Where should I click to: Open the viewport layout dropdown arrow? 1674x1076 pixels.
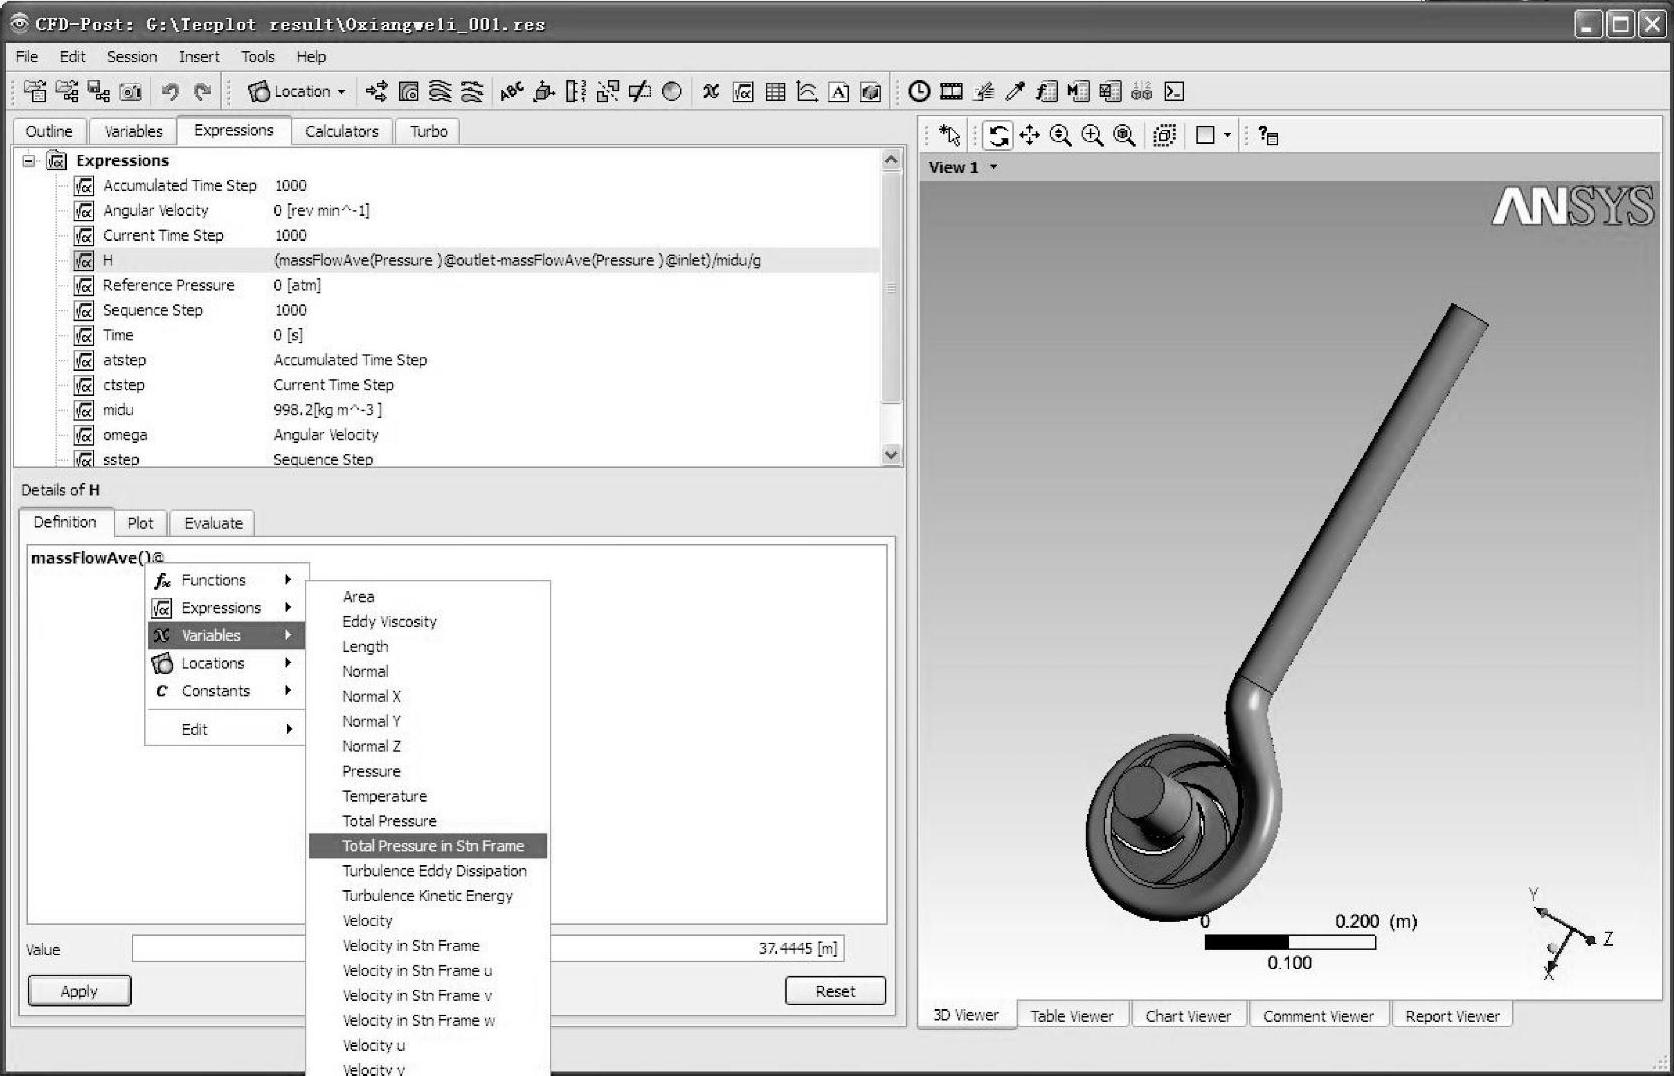click(1228, 135)
